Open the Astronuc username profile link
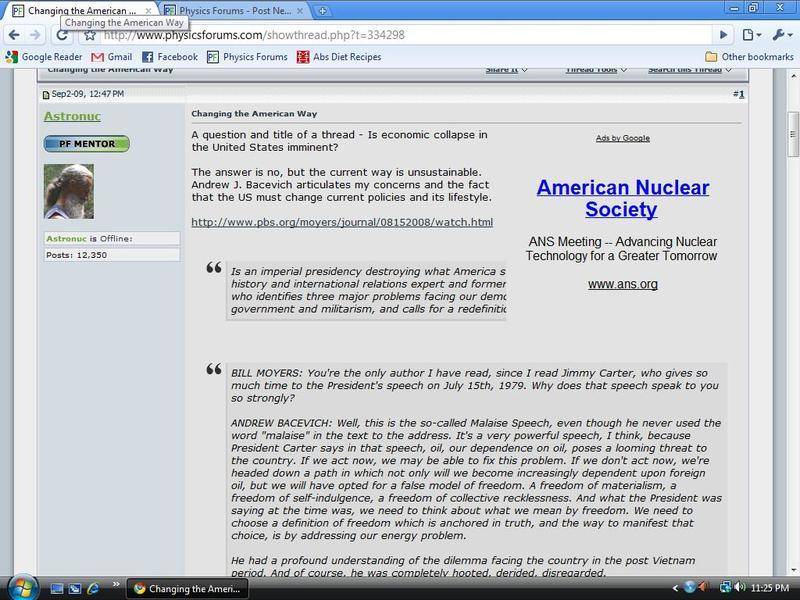Viewport: 800px width, 600px height. (x=72, y=116)
